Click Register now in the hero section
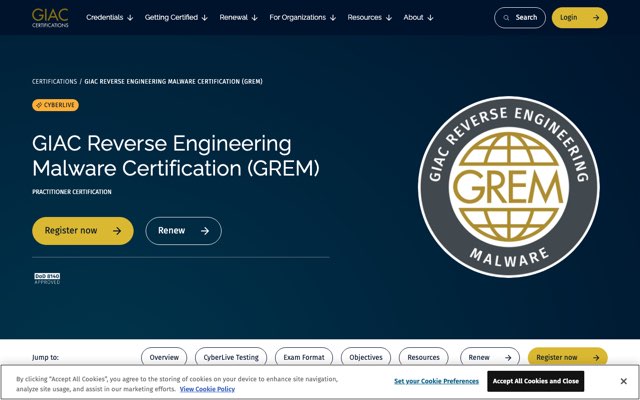 coord(83,231)
